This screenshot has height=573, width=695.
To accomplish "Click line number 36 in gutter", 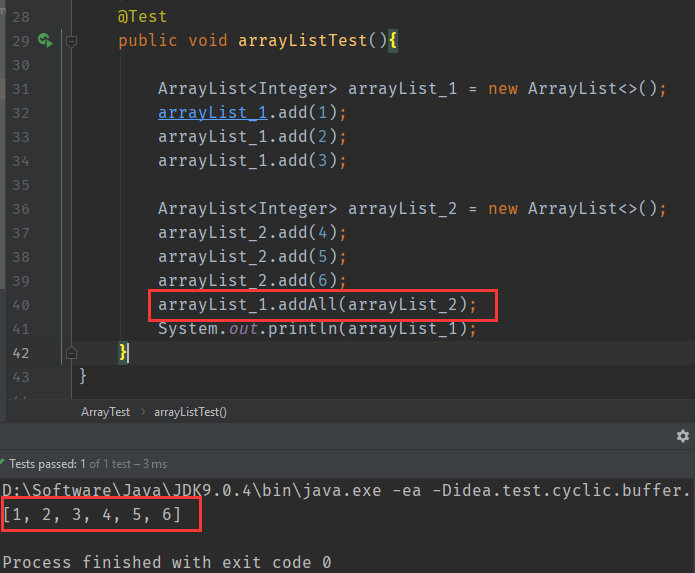I will (21, 209).
